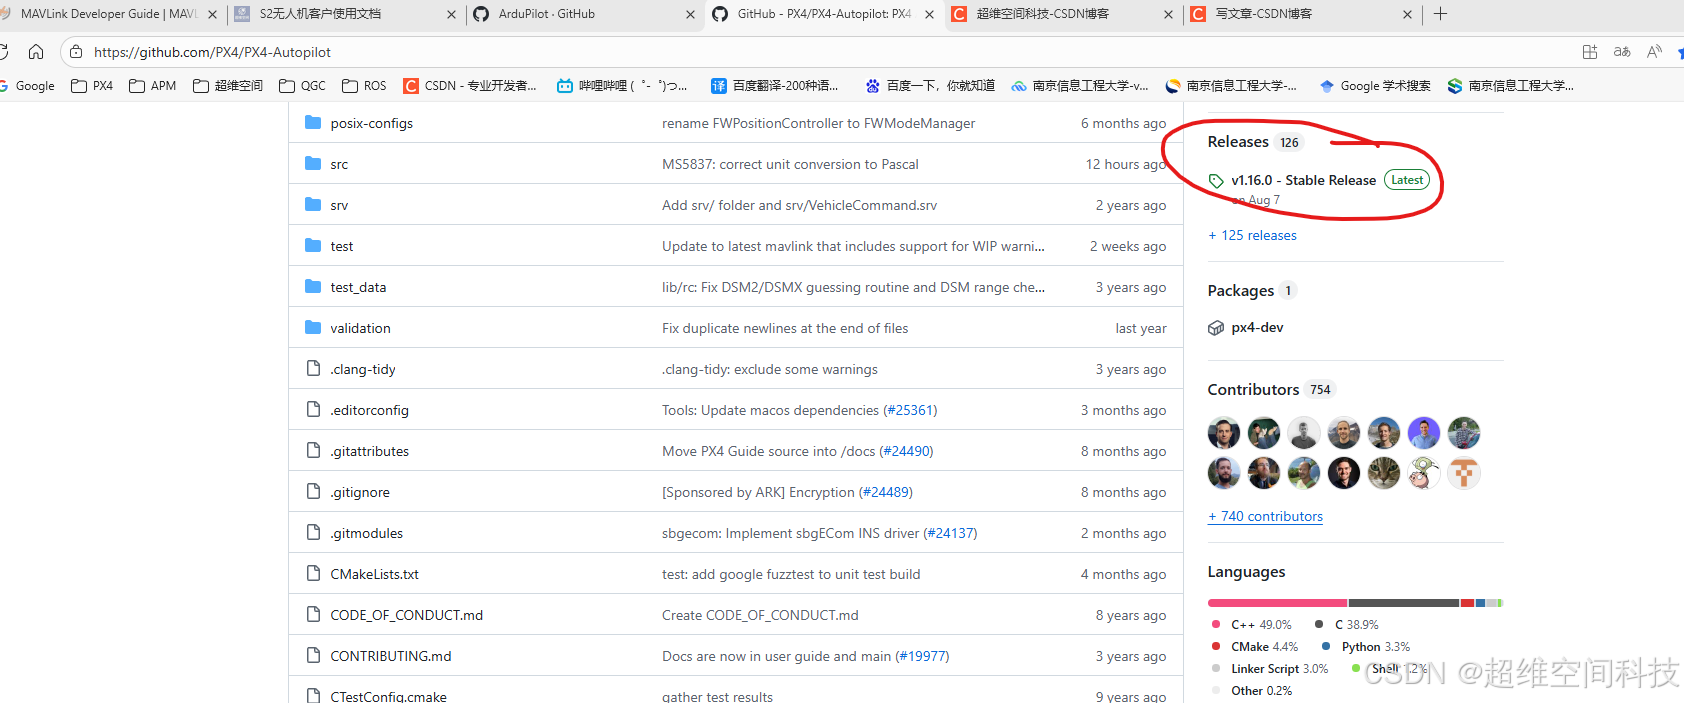Open the 哔哩哔哩 bookmark
The height and width of the screenshot is (703, 1684).
pyautogui.click(x=622, y=86)
